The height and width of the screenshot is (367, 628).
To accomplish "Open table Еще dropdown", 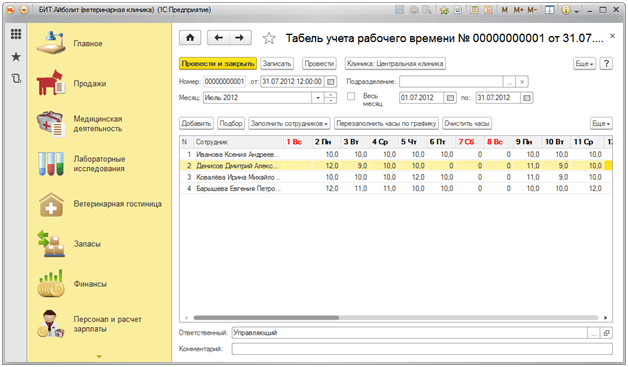I will [x=601, y=123].
